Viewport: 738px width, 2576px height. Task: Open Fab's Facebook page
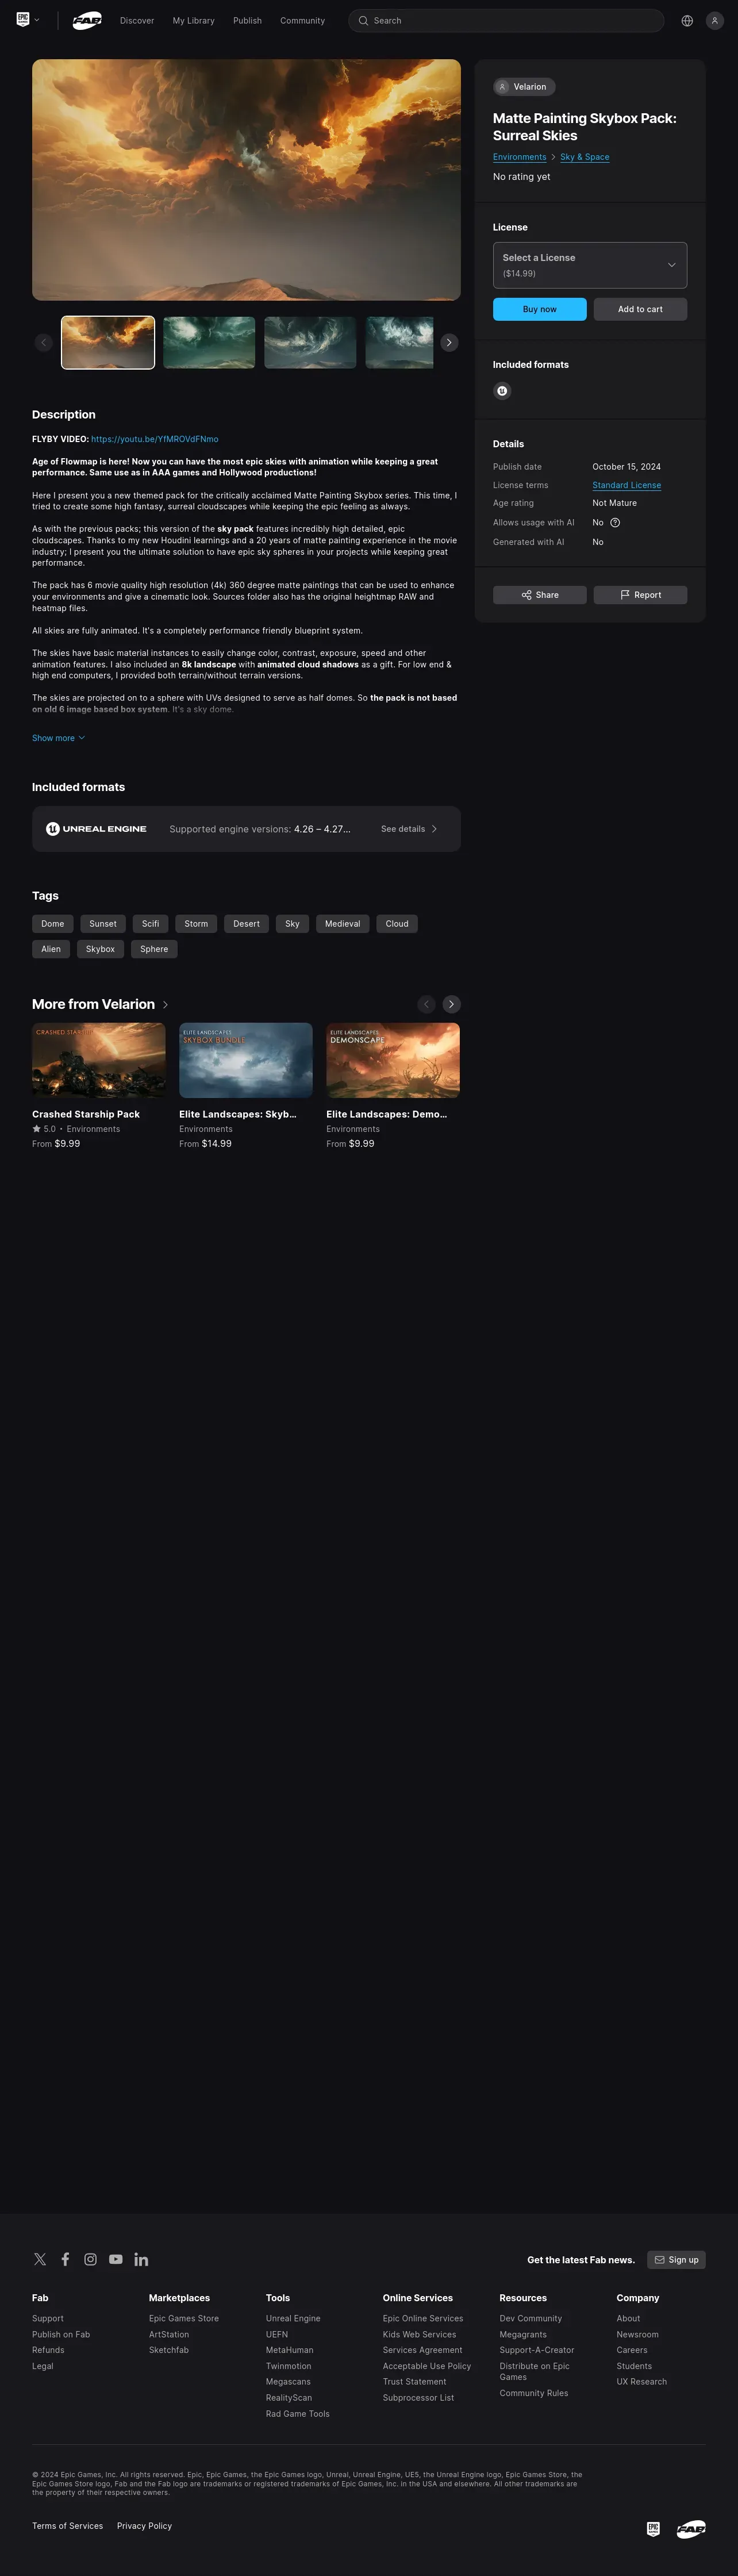tap(65, 2259)
